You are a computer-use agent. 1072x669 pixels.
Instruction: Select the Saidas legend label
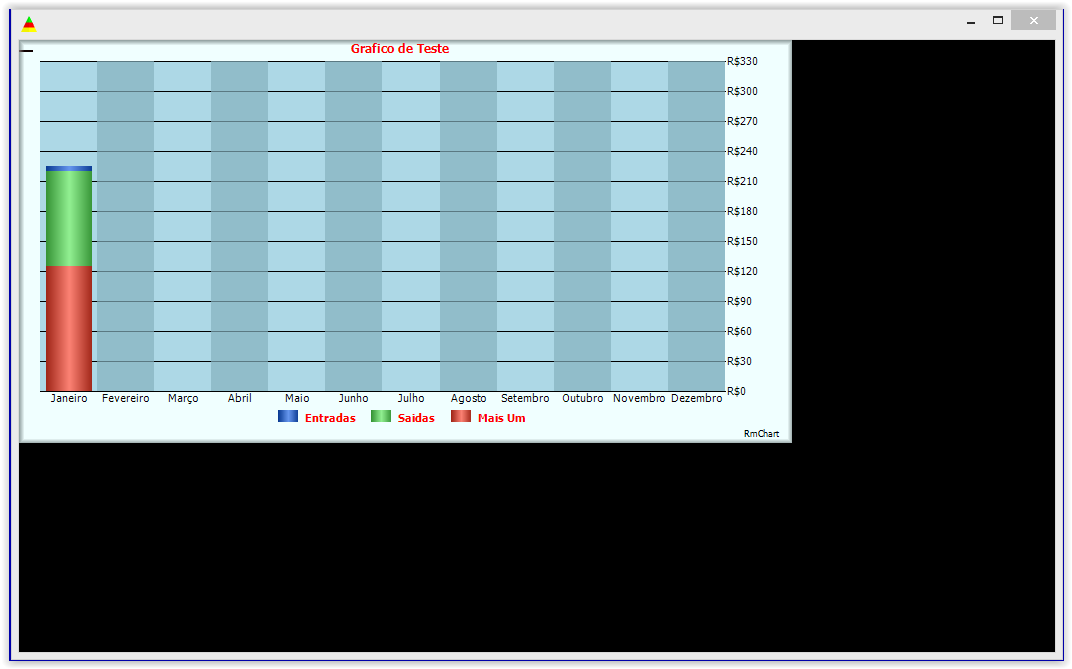pos(416,418)
